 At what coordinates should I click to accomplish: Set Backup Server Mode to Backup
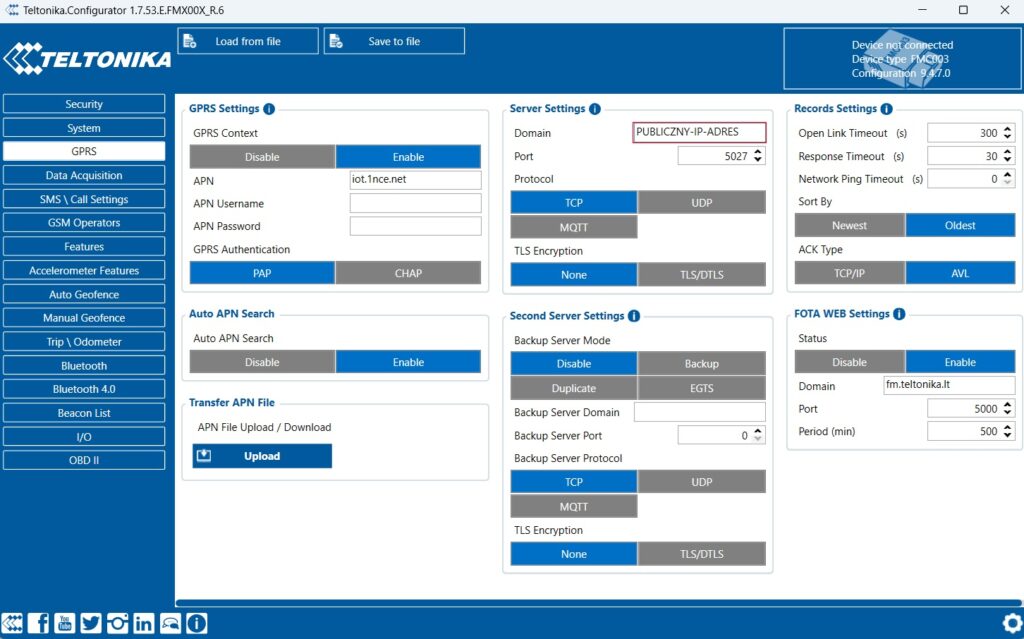click(x=701, y=363)
